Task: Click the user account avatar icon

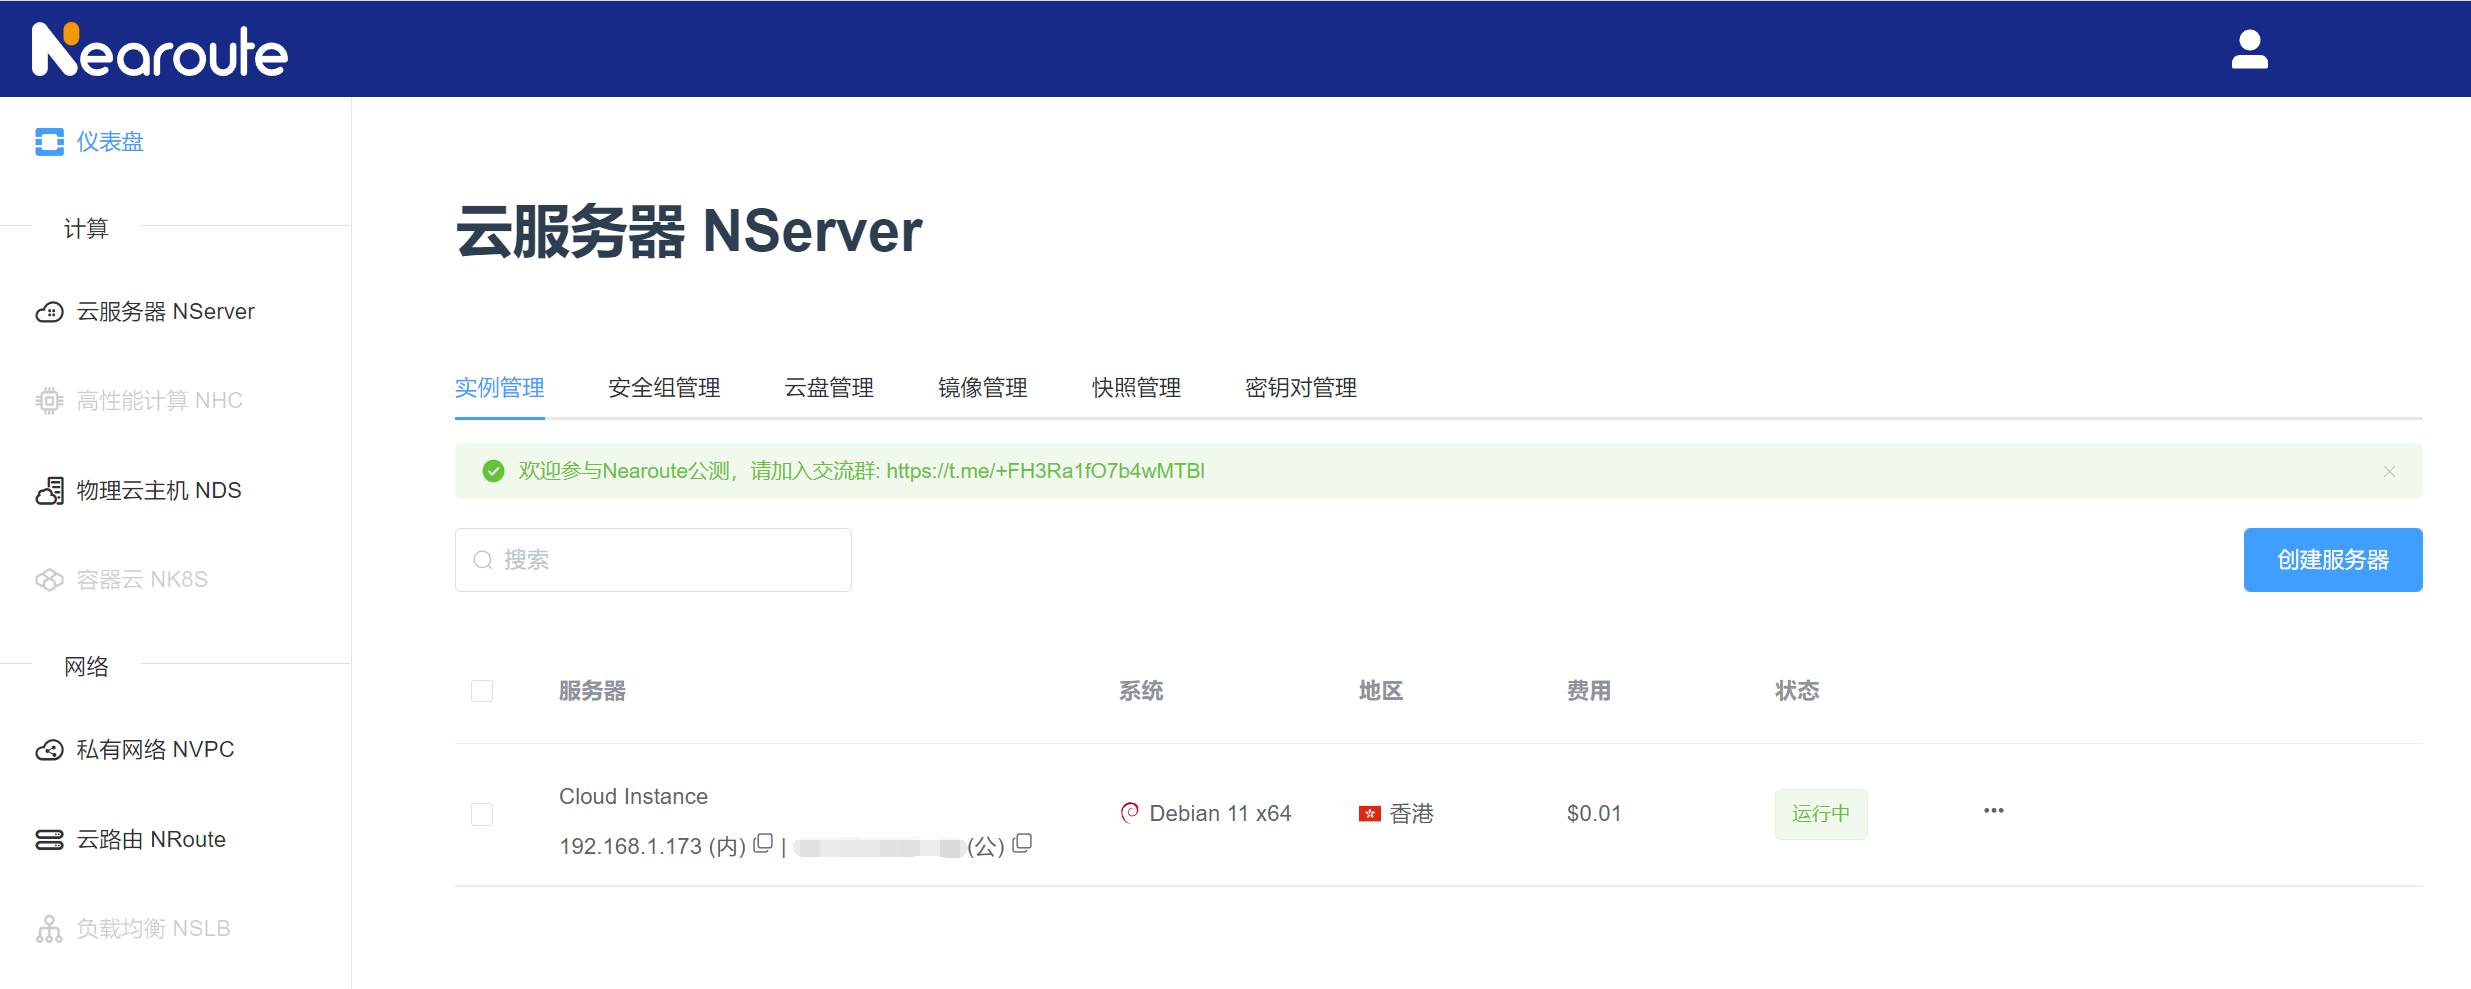Action: click(x=2249, y=49)
